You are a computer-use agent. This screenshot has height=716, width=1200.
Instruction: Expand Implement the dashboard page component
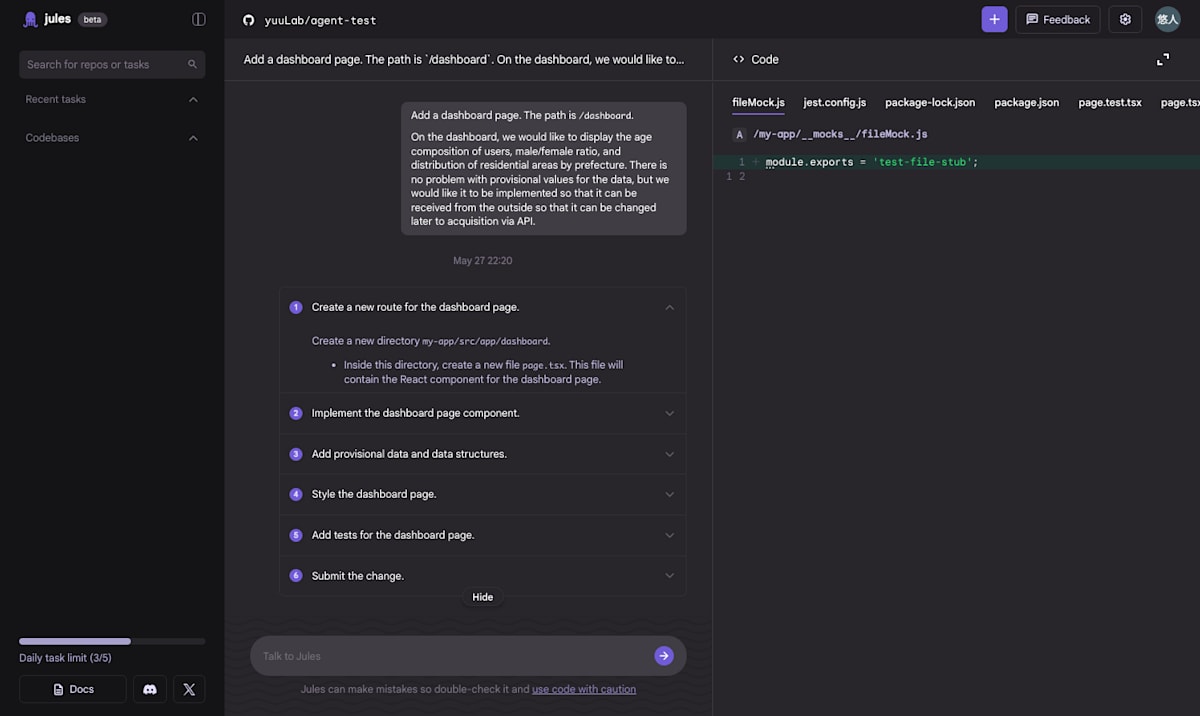[670, 413]
